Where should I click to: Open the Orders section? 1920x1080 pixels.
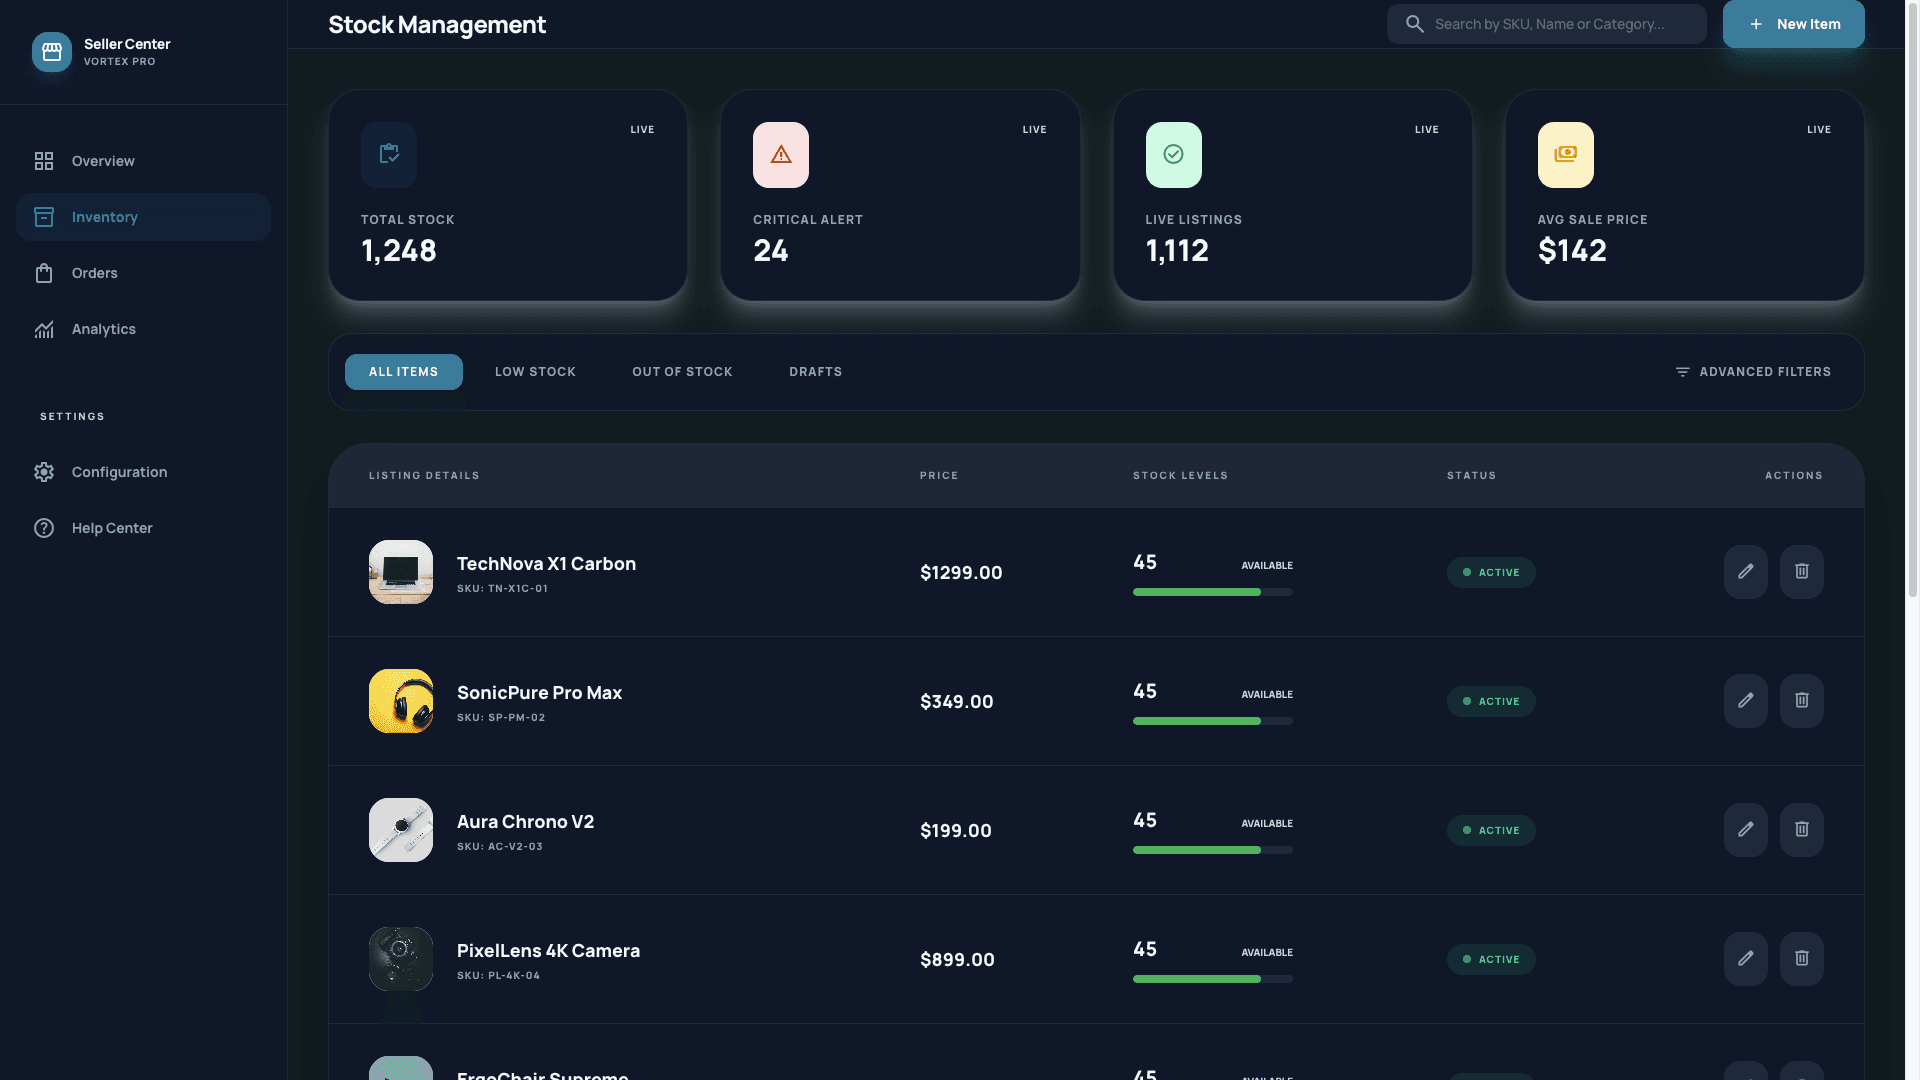pyautogui.click(x=94, y=272)
